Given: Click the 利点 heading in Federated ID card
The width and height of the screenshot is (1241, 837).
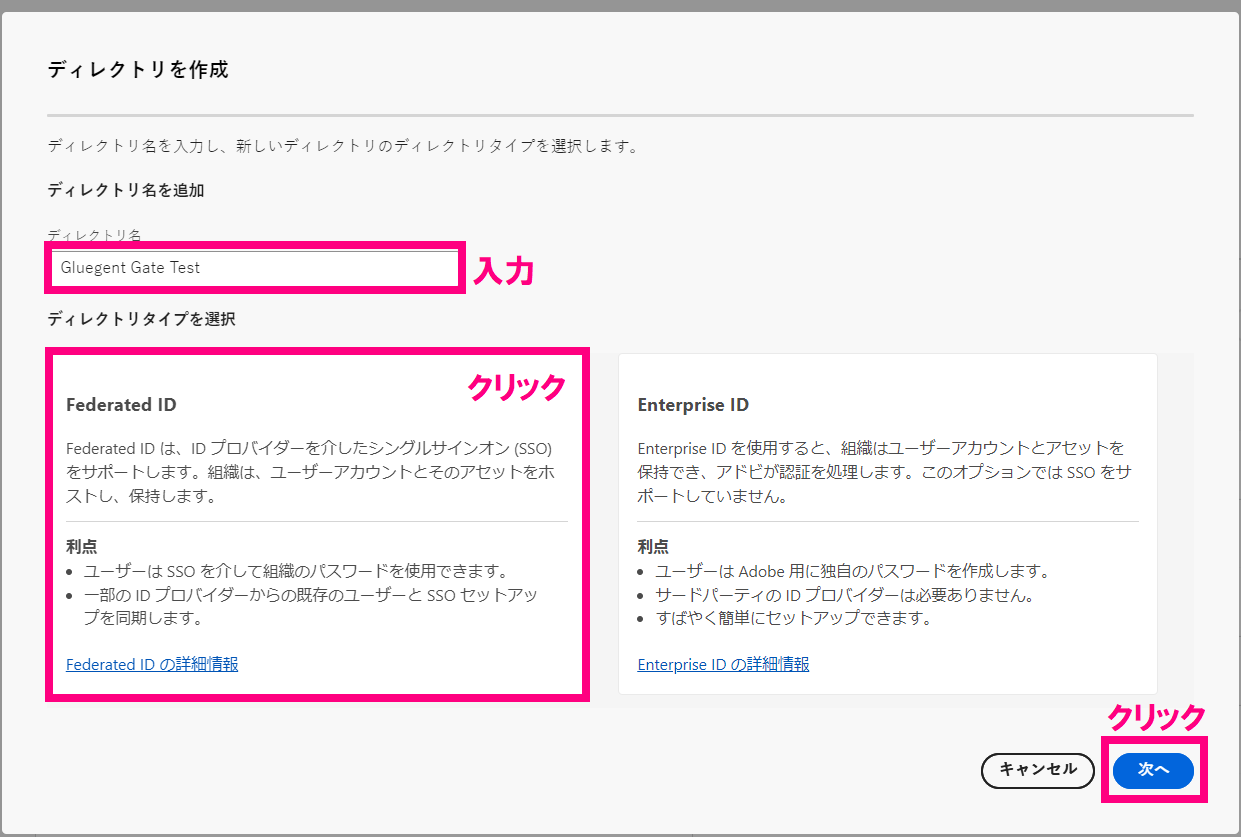Looking at the screenshot, I should click(81, 547).
